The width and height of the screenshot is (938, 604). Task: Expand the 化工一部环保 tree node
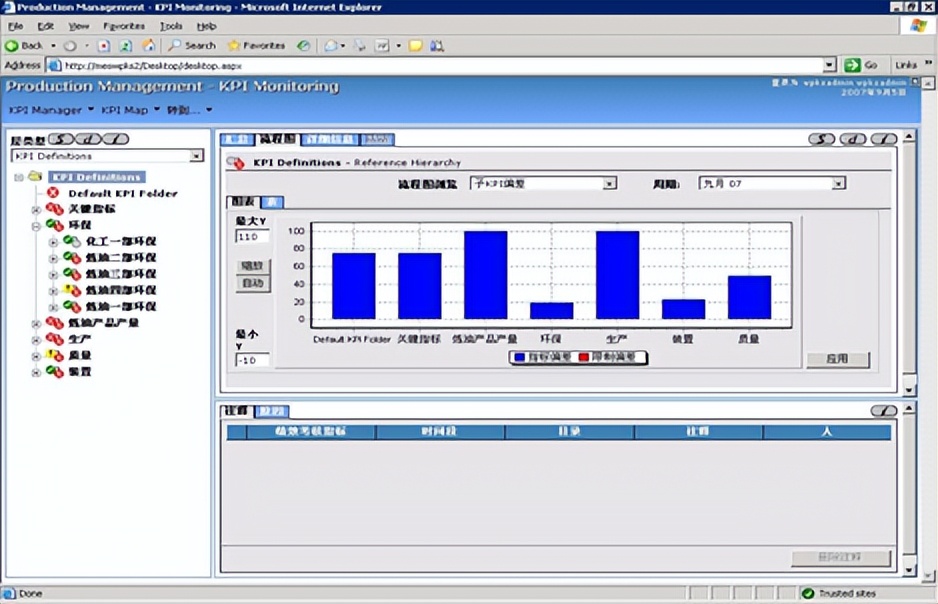(x=53, y=242)
